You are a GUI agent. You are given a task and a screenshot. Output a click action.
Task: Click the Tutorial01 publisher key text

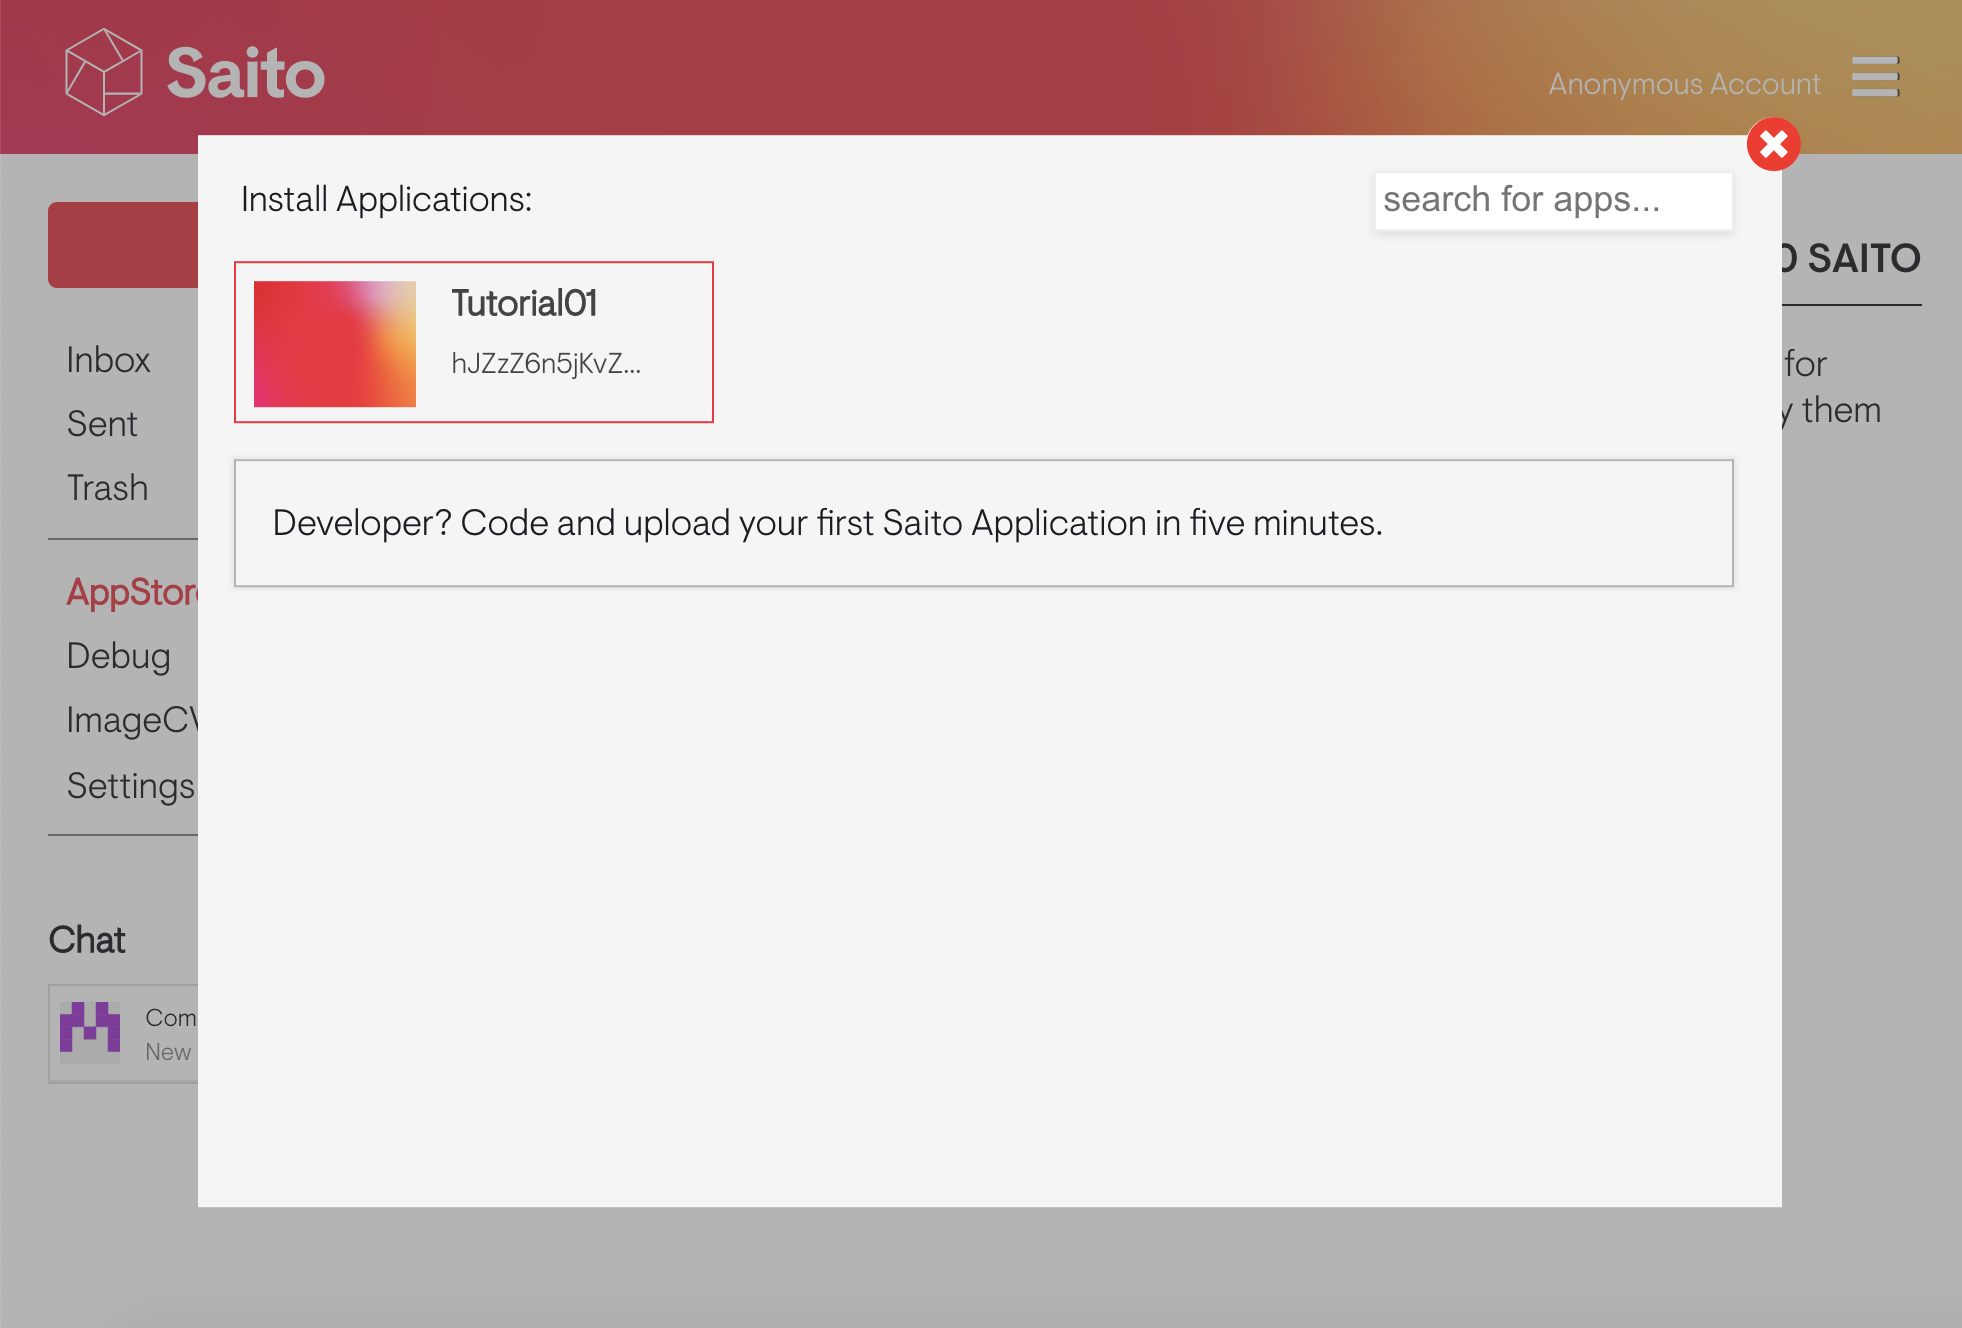click(545, 363)
